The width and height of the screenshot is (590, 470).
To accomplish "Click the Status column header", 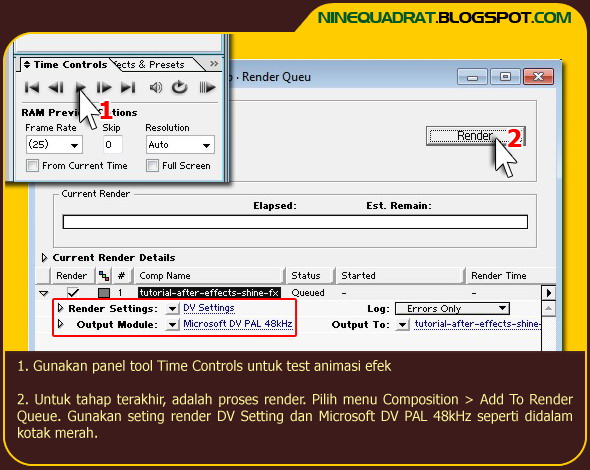I will (x=310, y=276).
